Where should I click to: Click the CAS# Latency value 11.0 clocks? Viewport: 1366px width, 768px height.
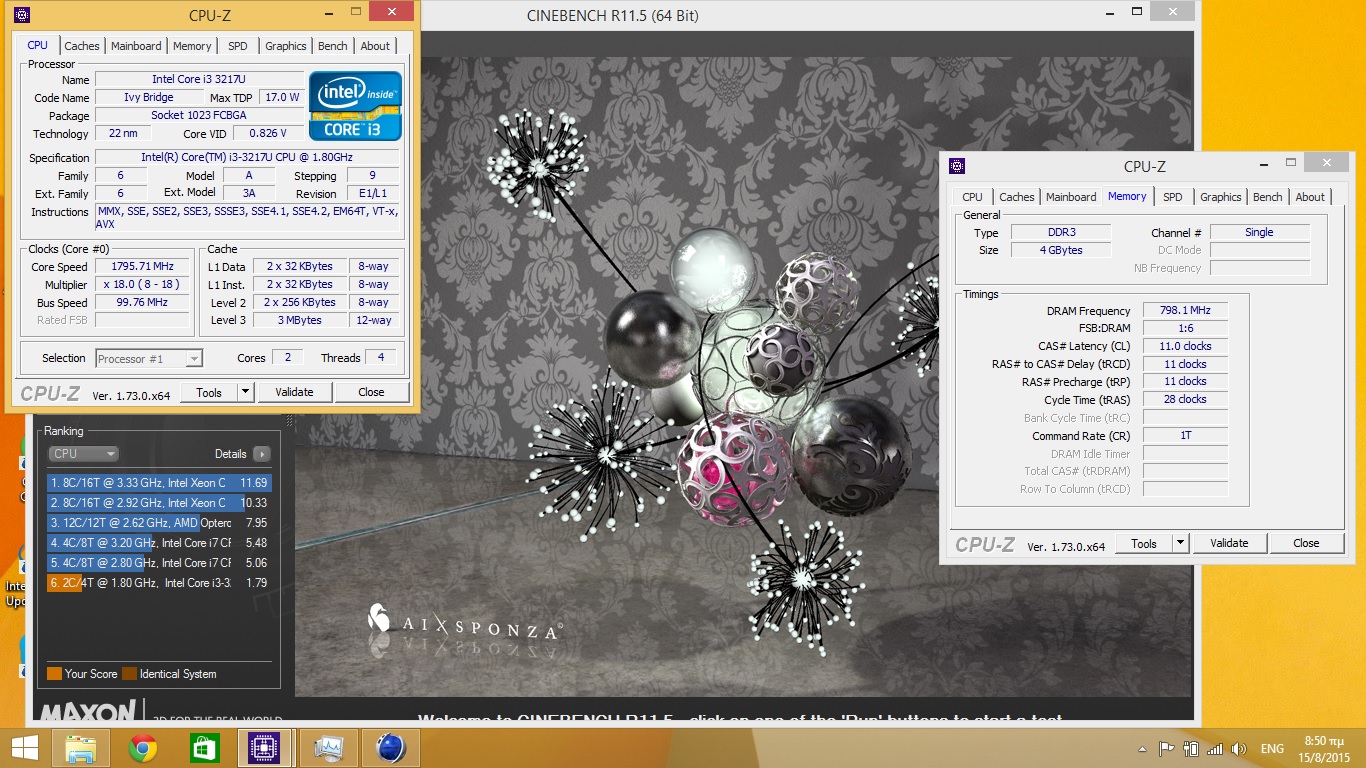[x=1185, y=347]
